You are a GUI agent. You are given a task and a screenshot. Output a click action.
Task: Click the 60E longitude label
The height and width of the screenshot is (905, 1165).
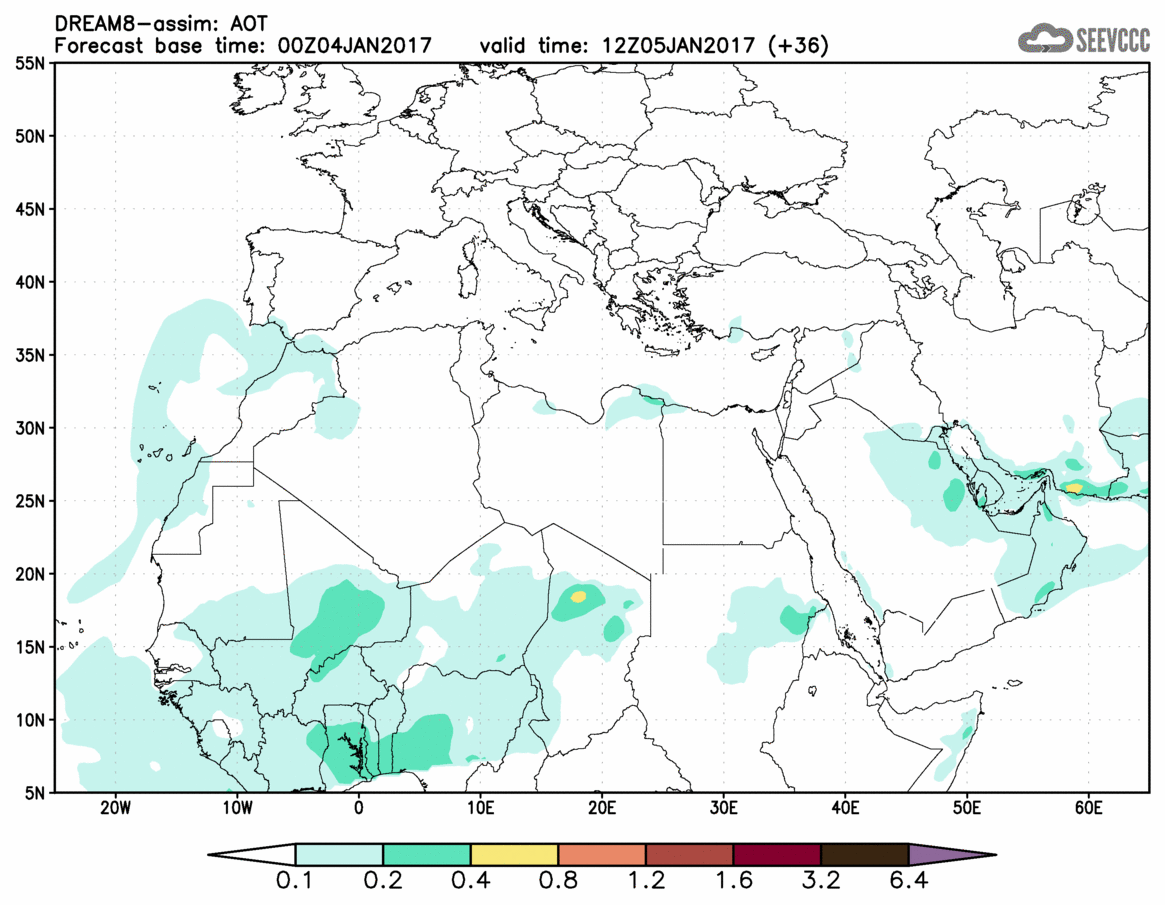pos(1088,808)
